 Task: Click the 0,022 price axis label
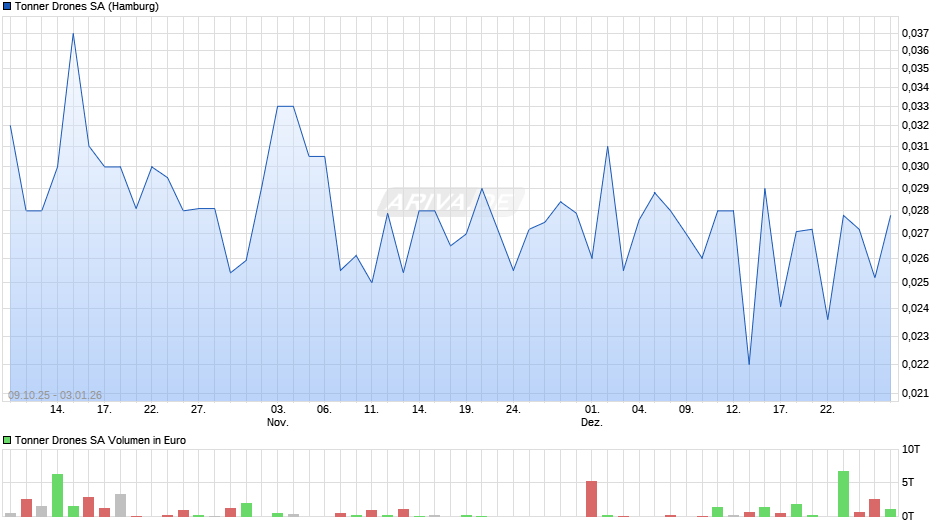pyautogui.click(x=915, y=365)
